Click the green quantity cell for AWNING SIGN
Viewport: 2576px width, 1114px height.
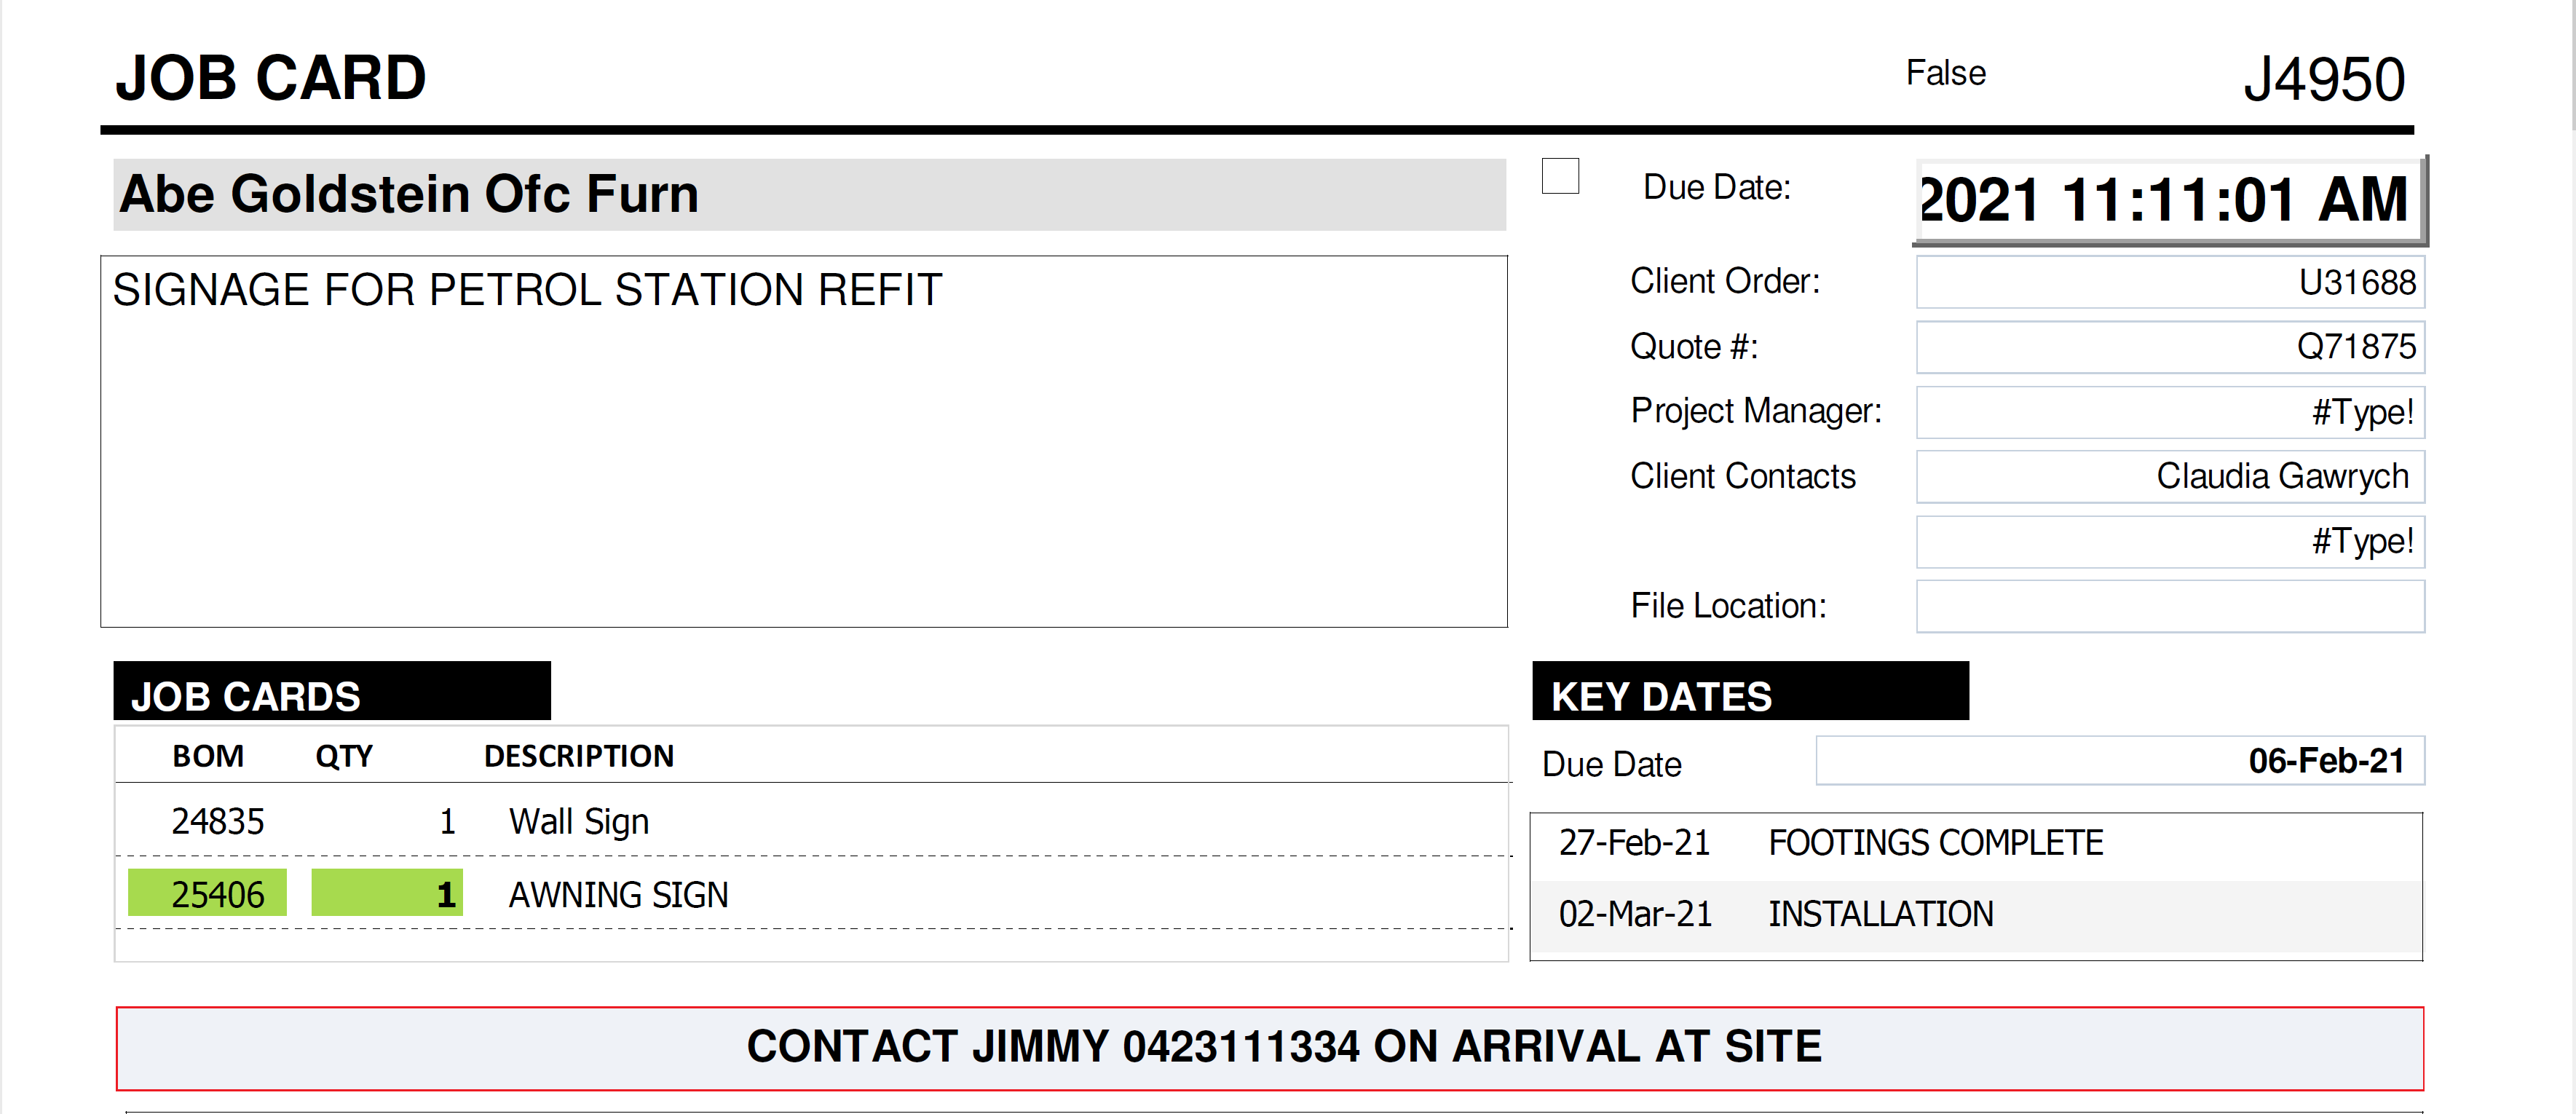coord(387,893)
